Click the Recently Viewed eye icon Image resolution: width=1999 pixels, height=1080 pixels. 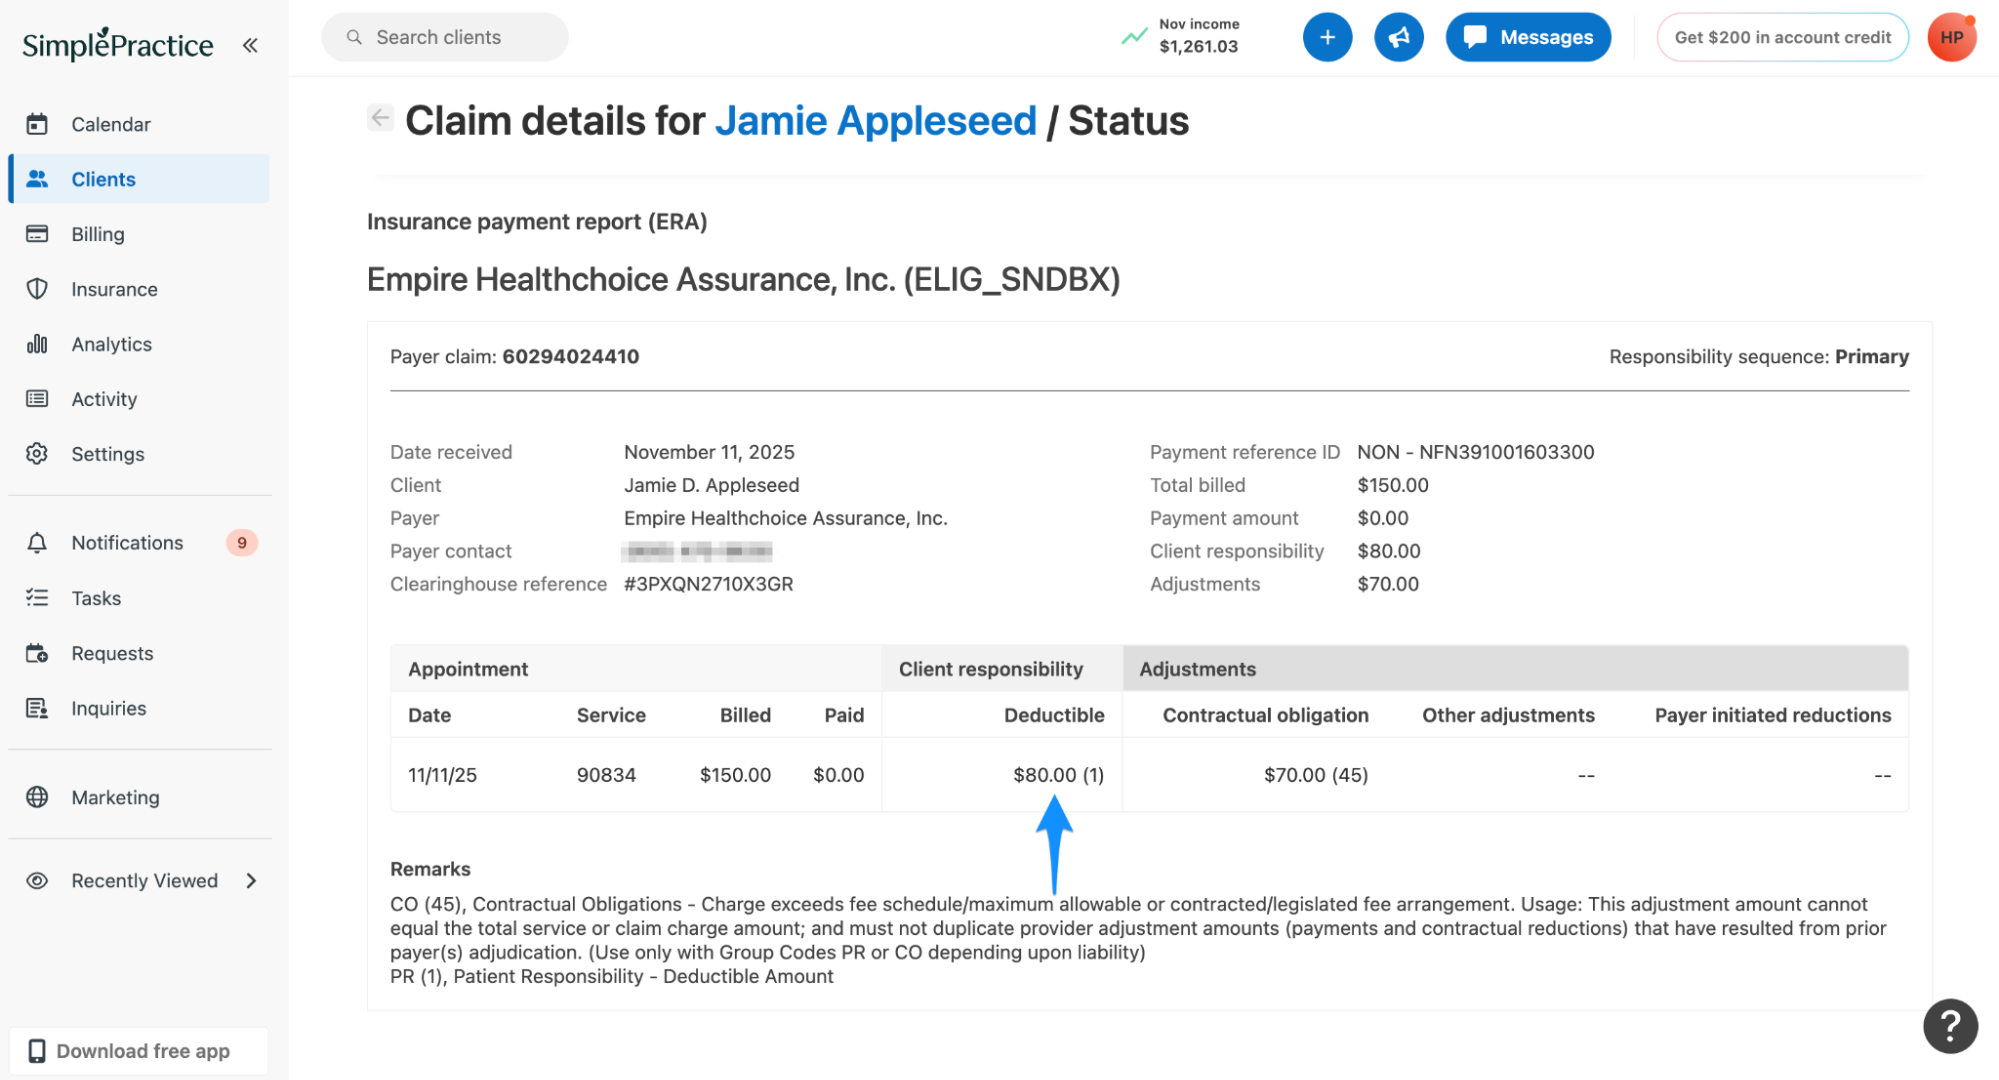[x=37, y=881]
